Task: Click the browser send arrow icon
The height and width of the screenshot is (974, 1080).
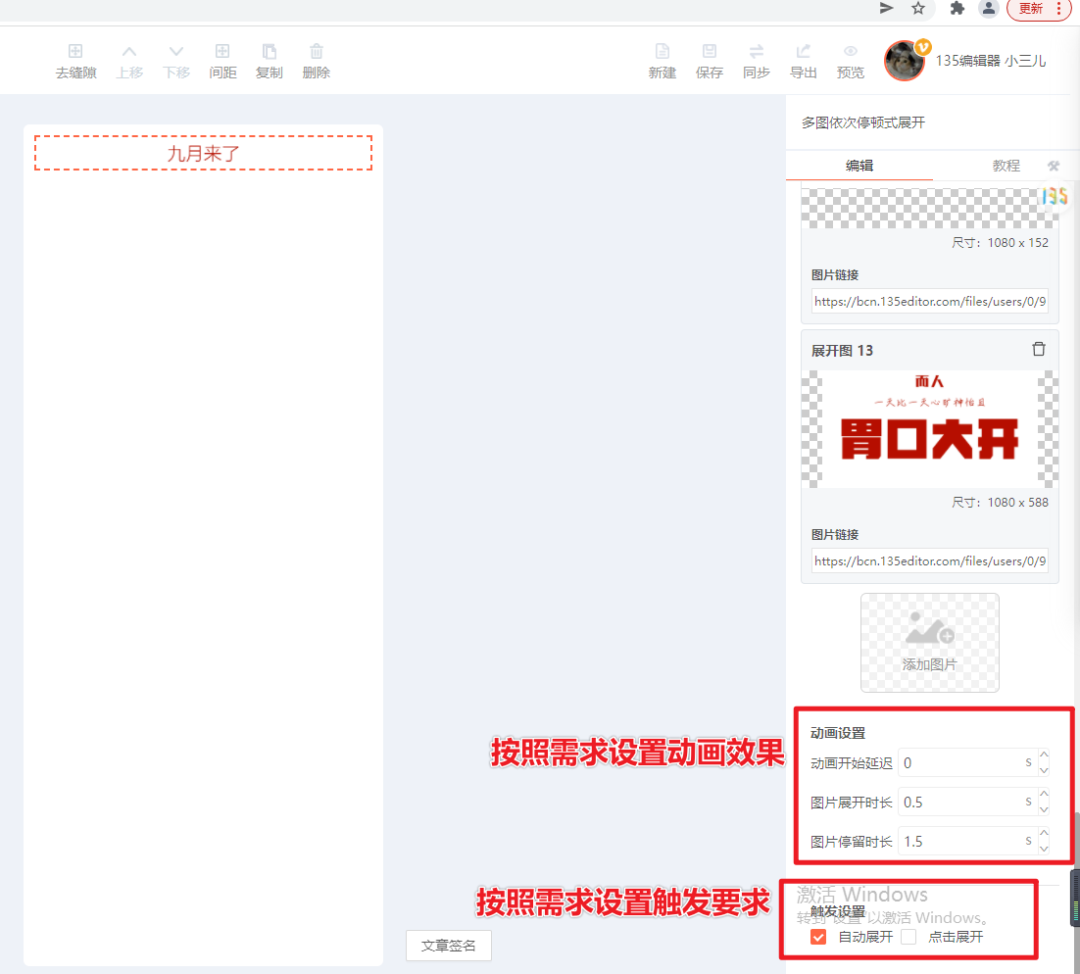Action: 886,8
